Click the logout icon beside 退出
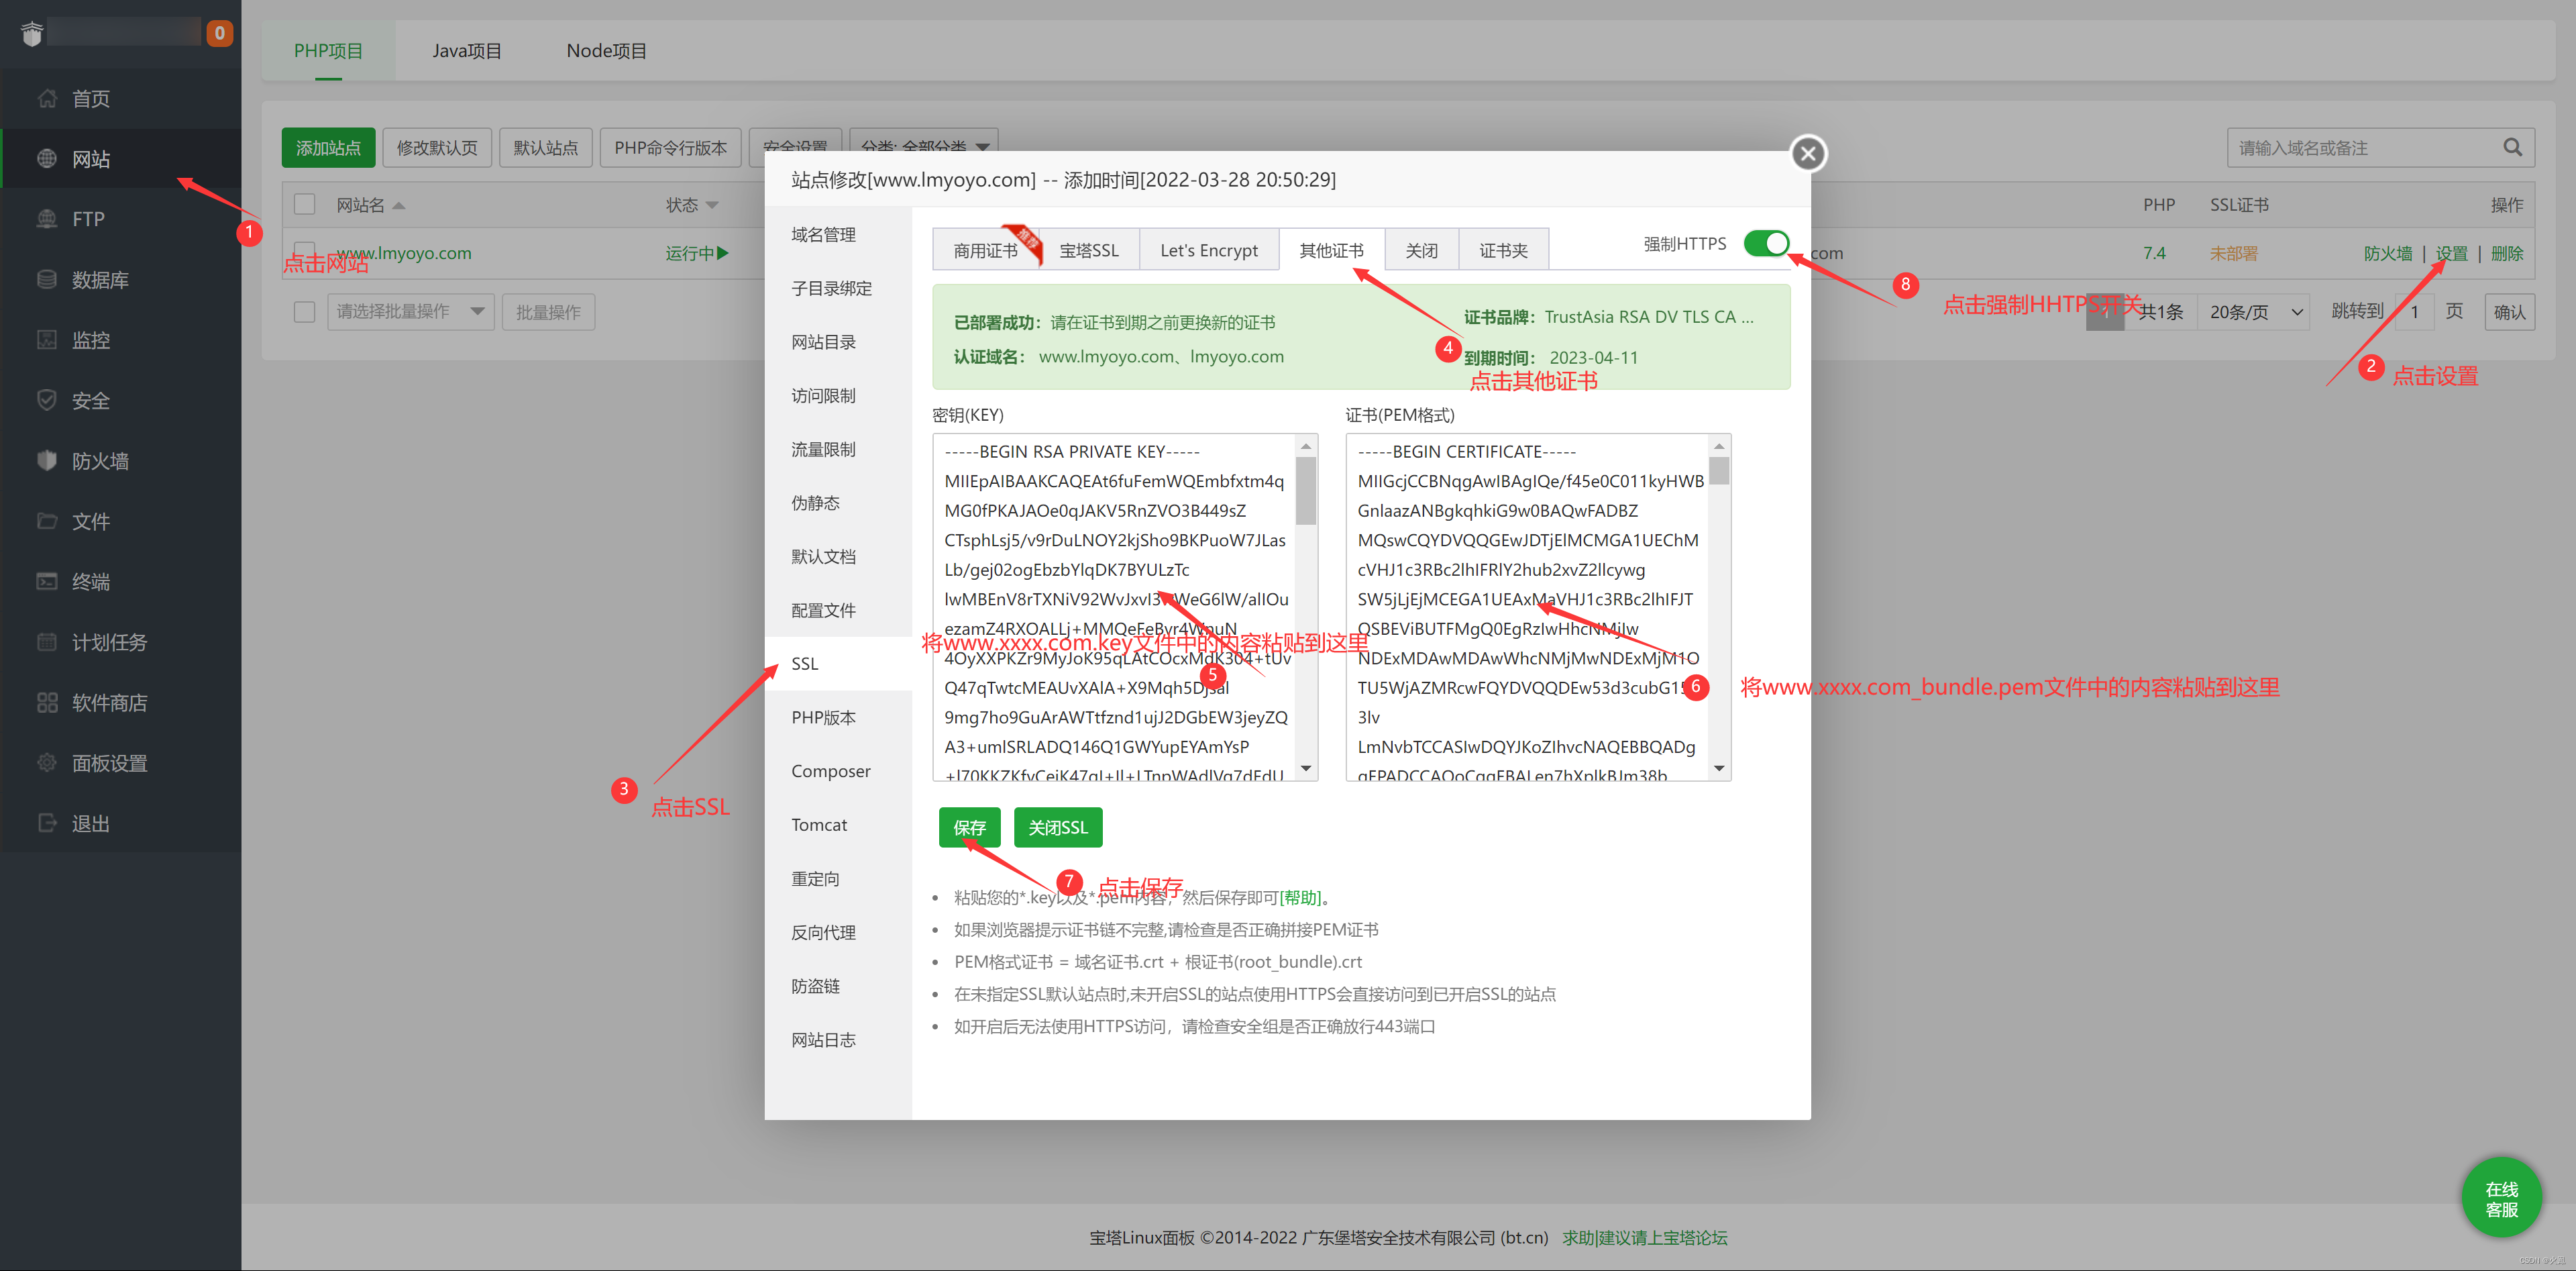 coord(46,822)
